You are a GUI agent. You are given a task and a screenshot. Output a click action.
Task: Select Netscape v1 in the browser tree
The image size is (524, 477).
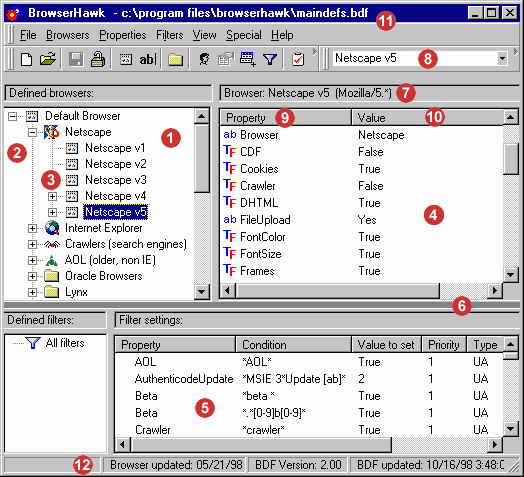[x=115, y=148]
